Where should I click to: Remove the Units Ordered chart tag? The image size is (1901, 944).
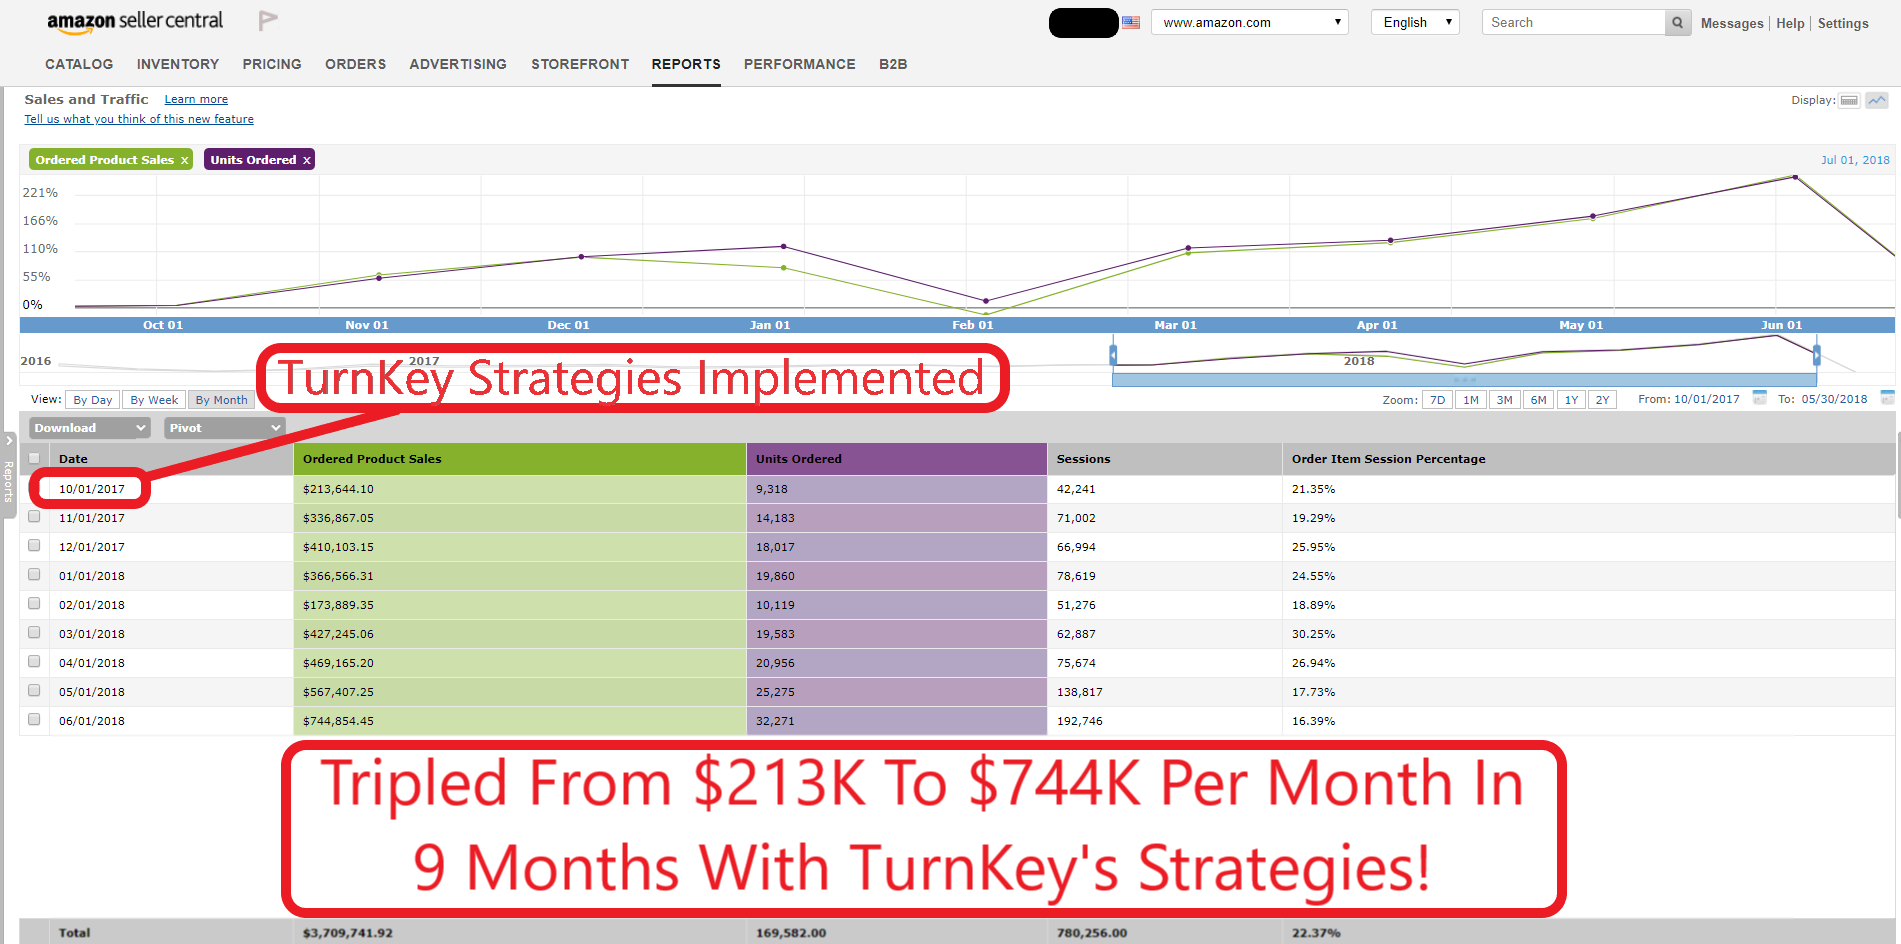307,160
